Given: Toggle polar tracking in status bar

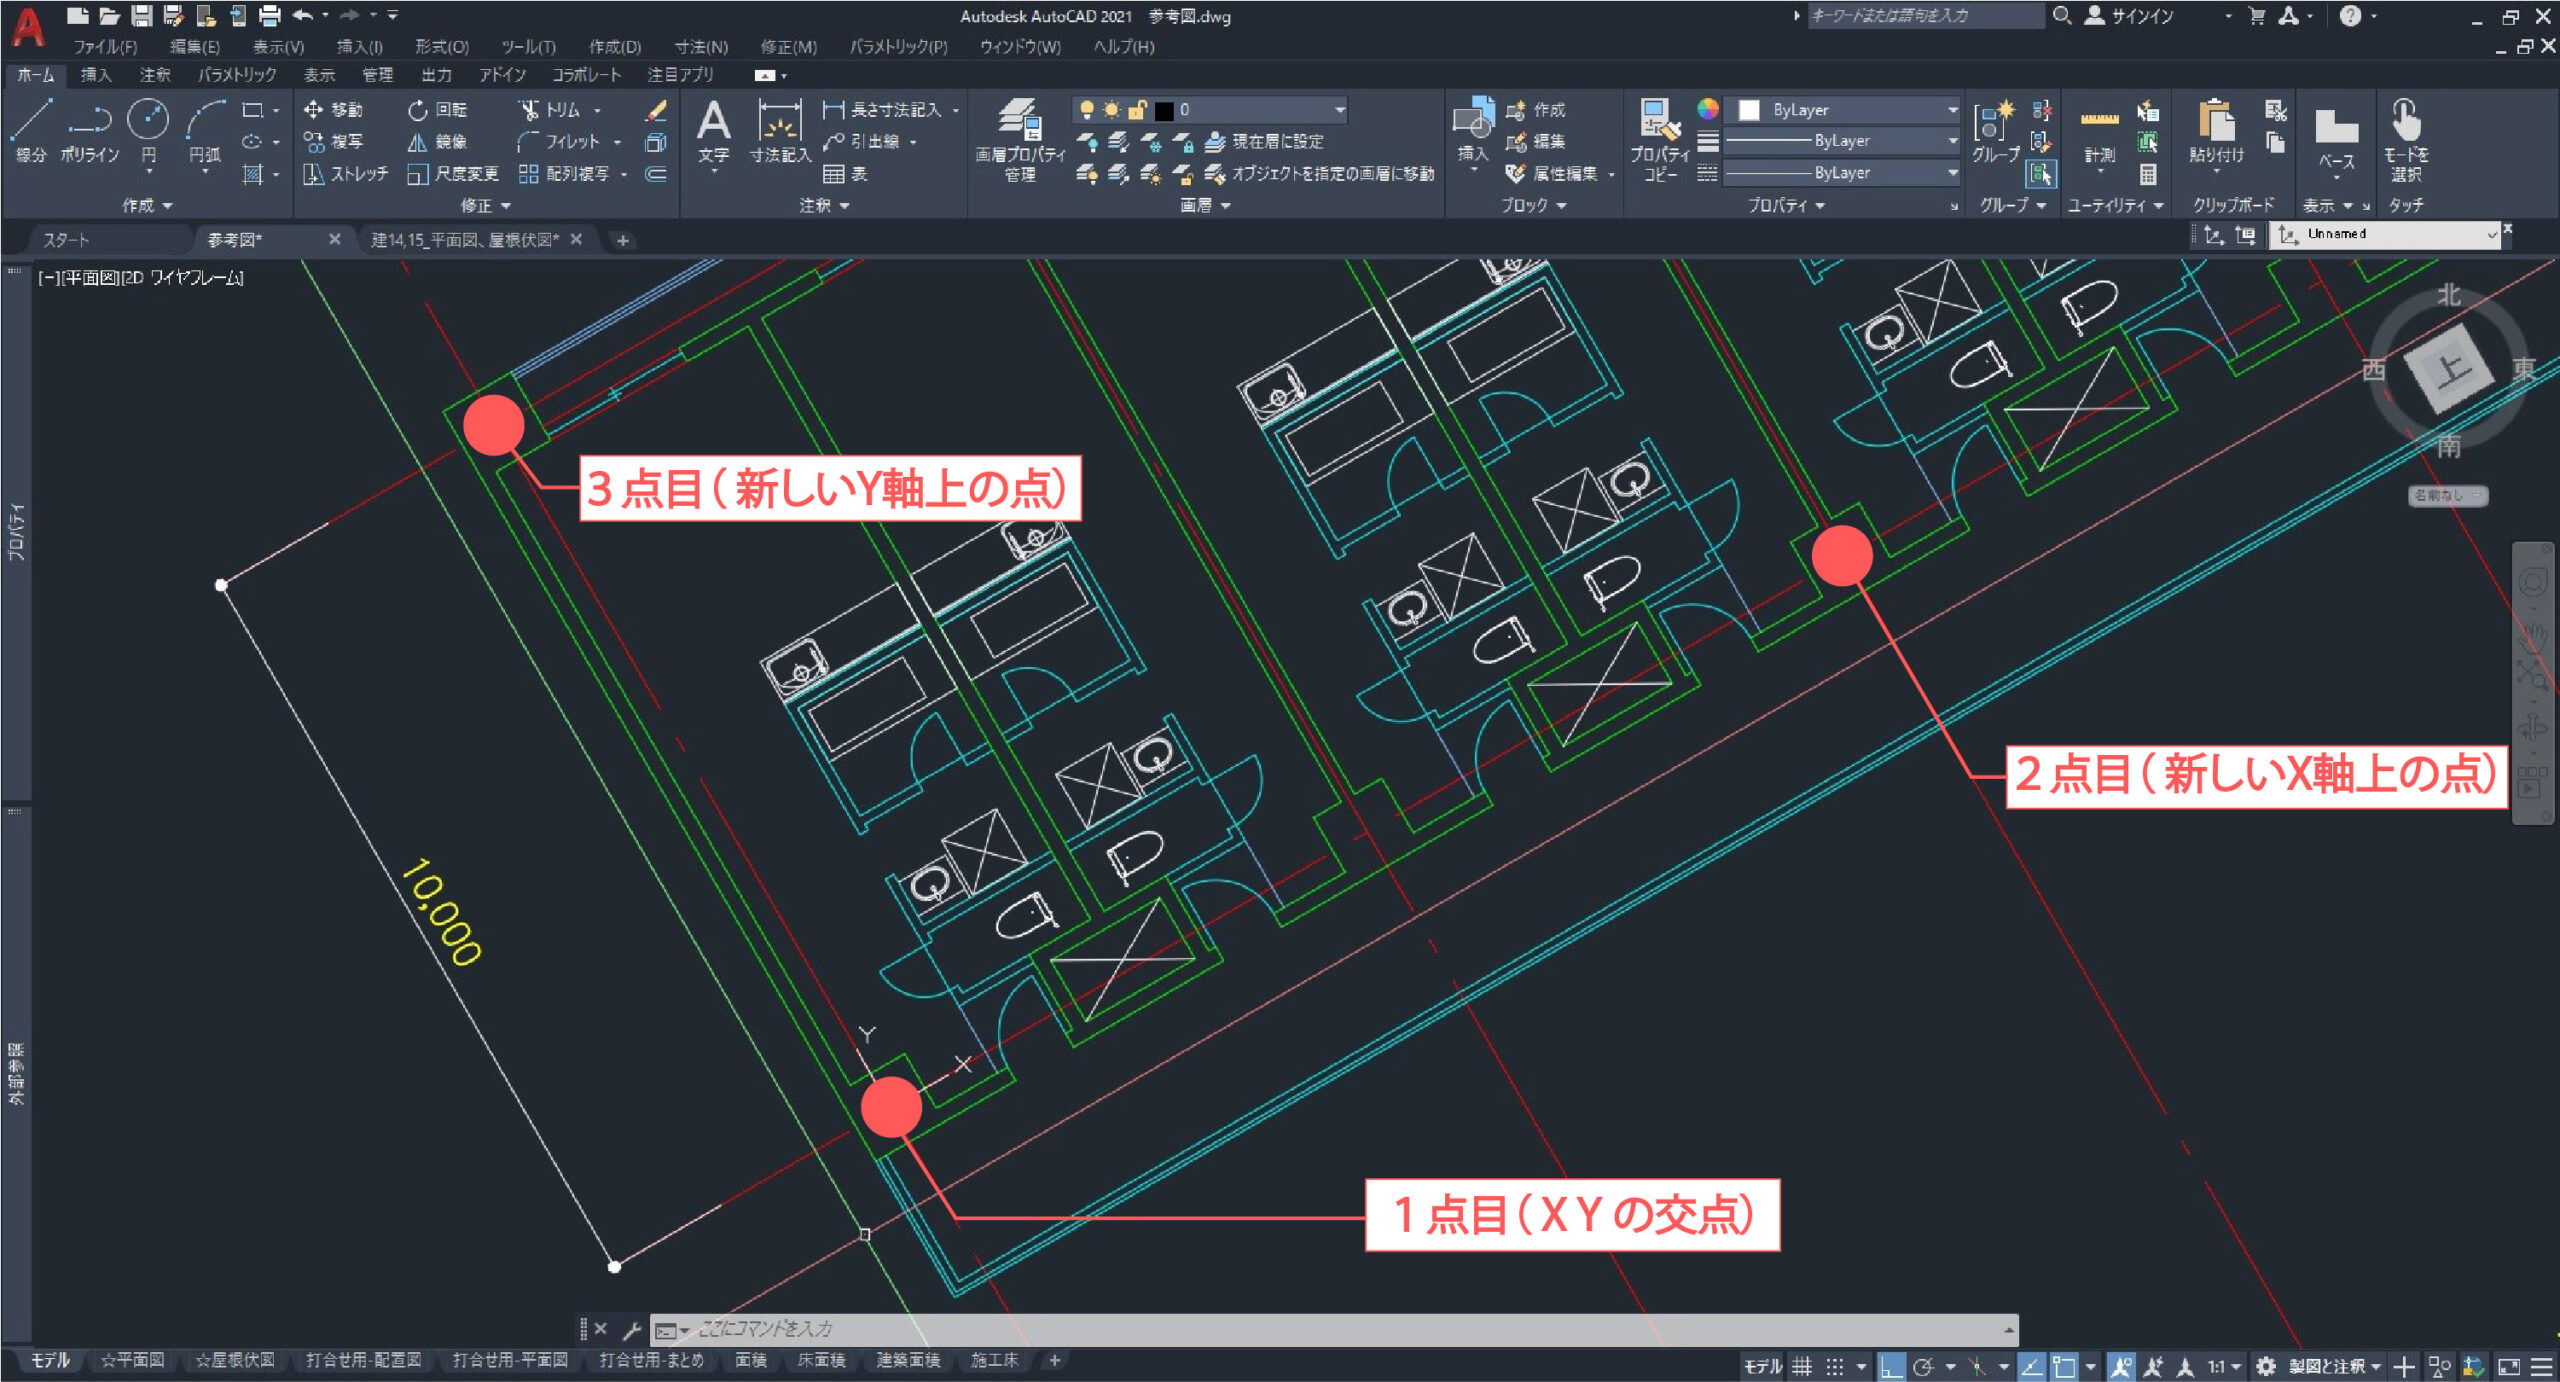Looking at the screenshot, I should coord(1923,1366).
